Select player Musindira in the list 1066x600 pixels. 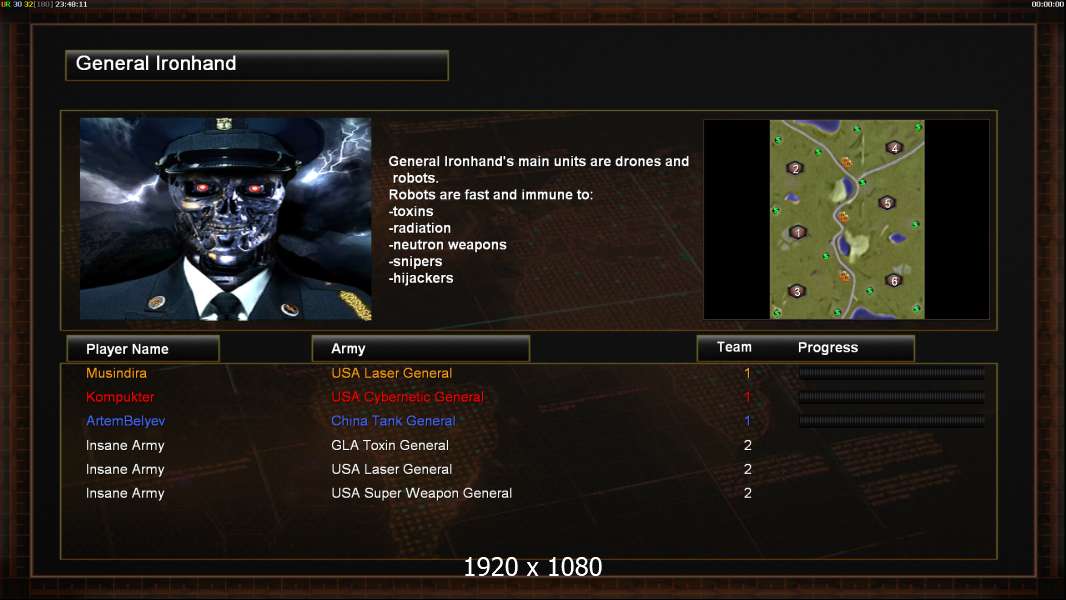click(116, 373)
